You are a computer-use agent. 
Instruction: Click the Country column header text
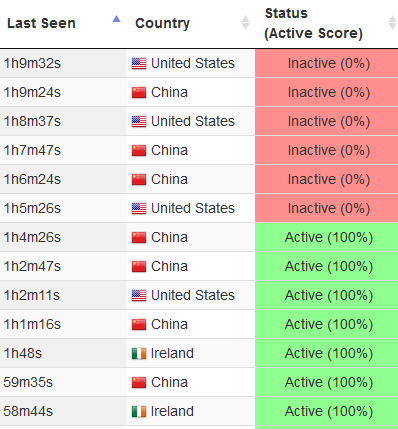point(162,23)
